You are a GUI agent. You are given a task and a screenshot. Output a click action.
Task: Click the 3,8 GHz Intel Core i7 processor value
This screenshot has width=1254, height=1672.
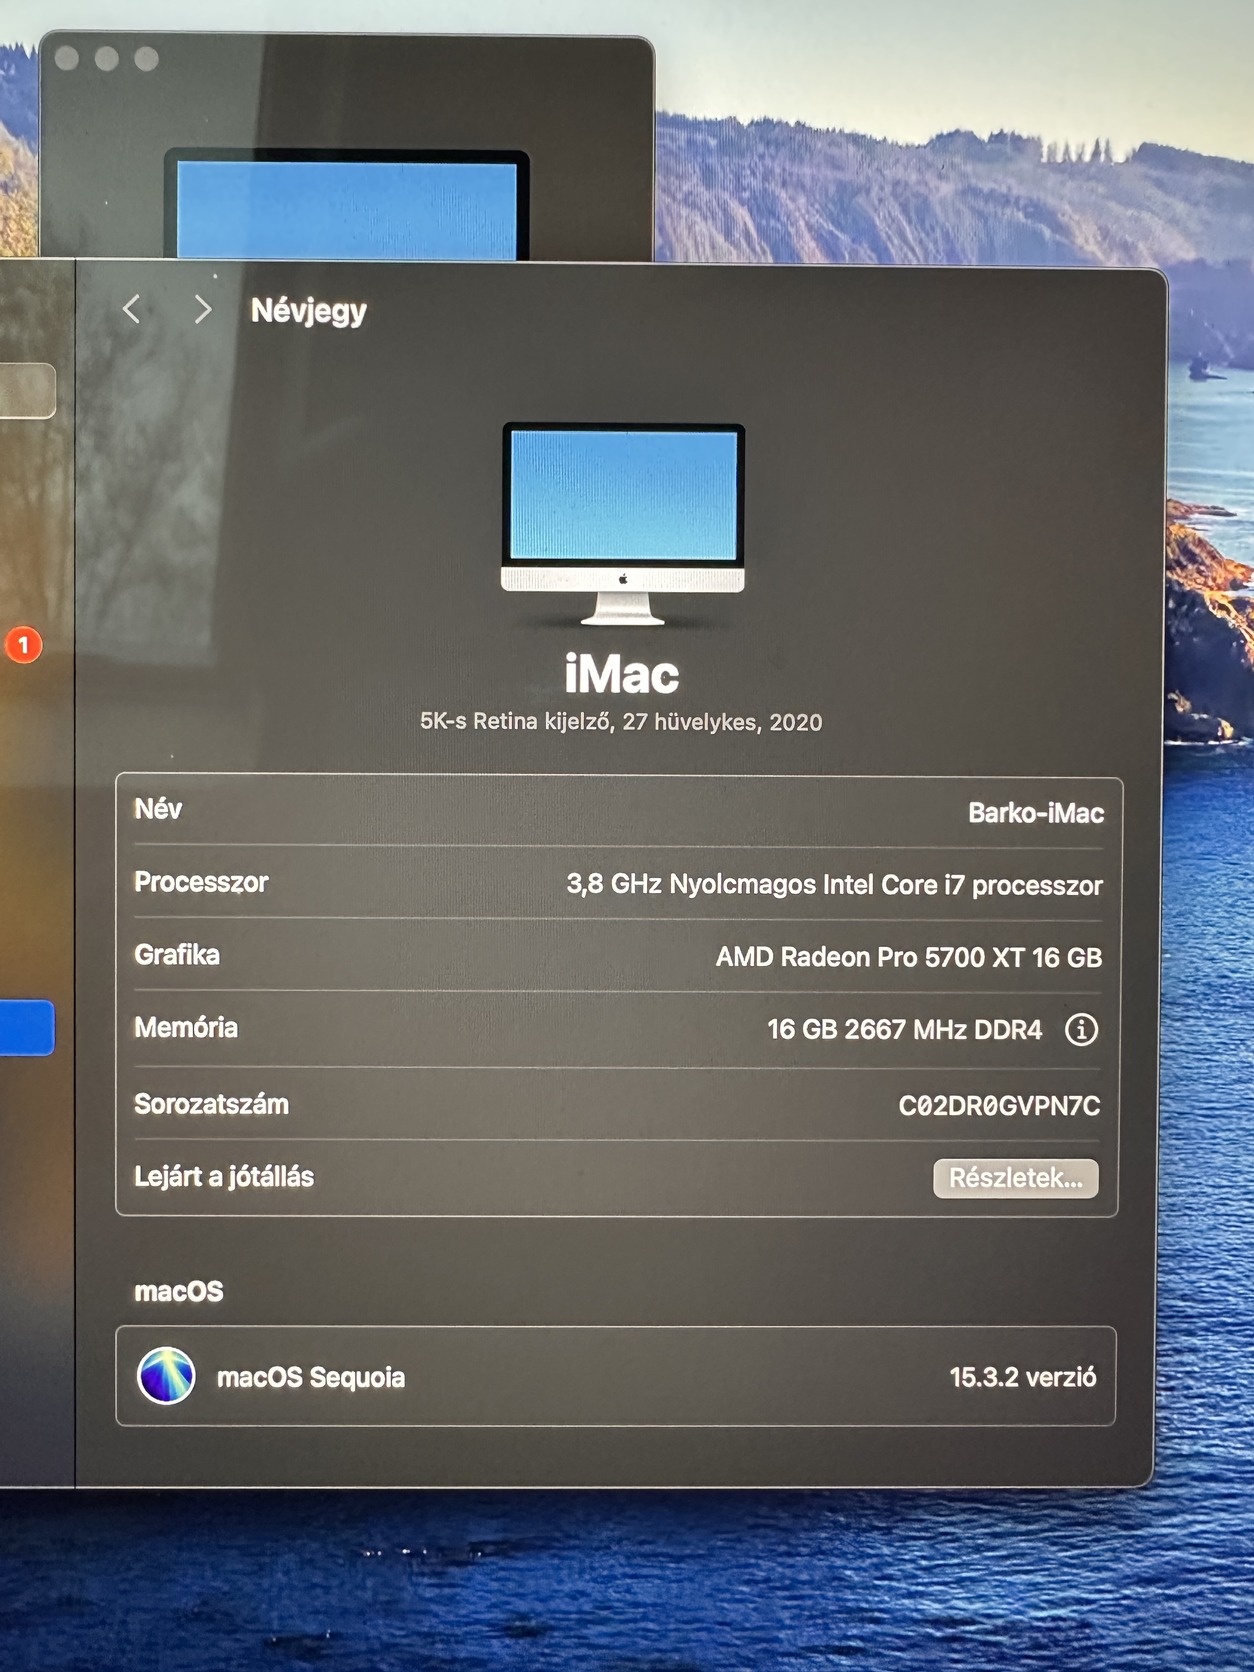point(834,885)
